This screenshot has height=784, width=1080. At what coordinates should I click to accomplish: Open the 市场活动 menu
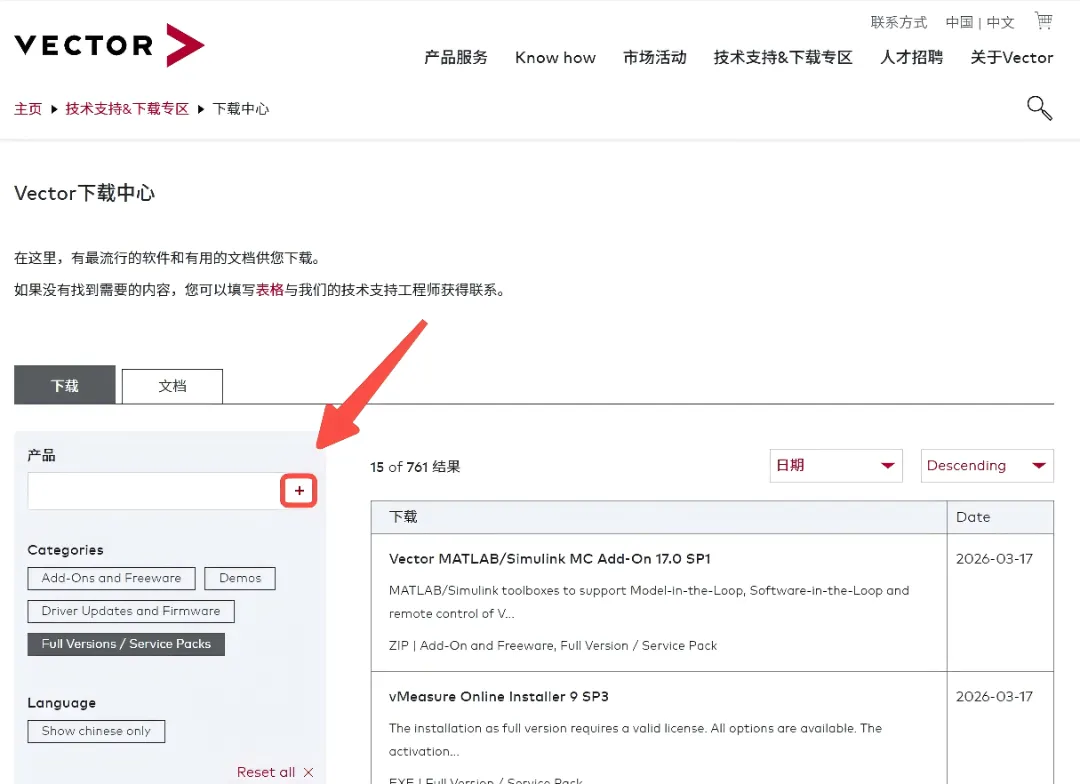click(654, 57)
